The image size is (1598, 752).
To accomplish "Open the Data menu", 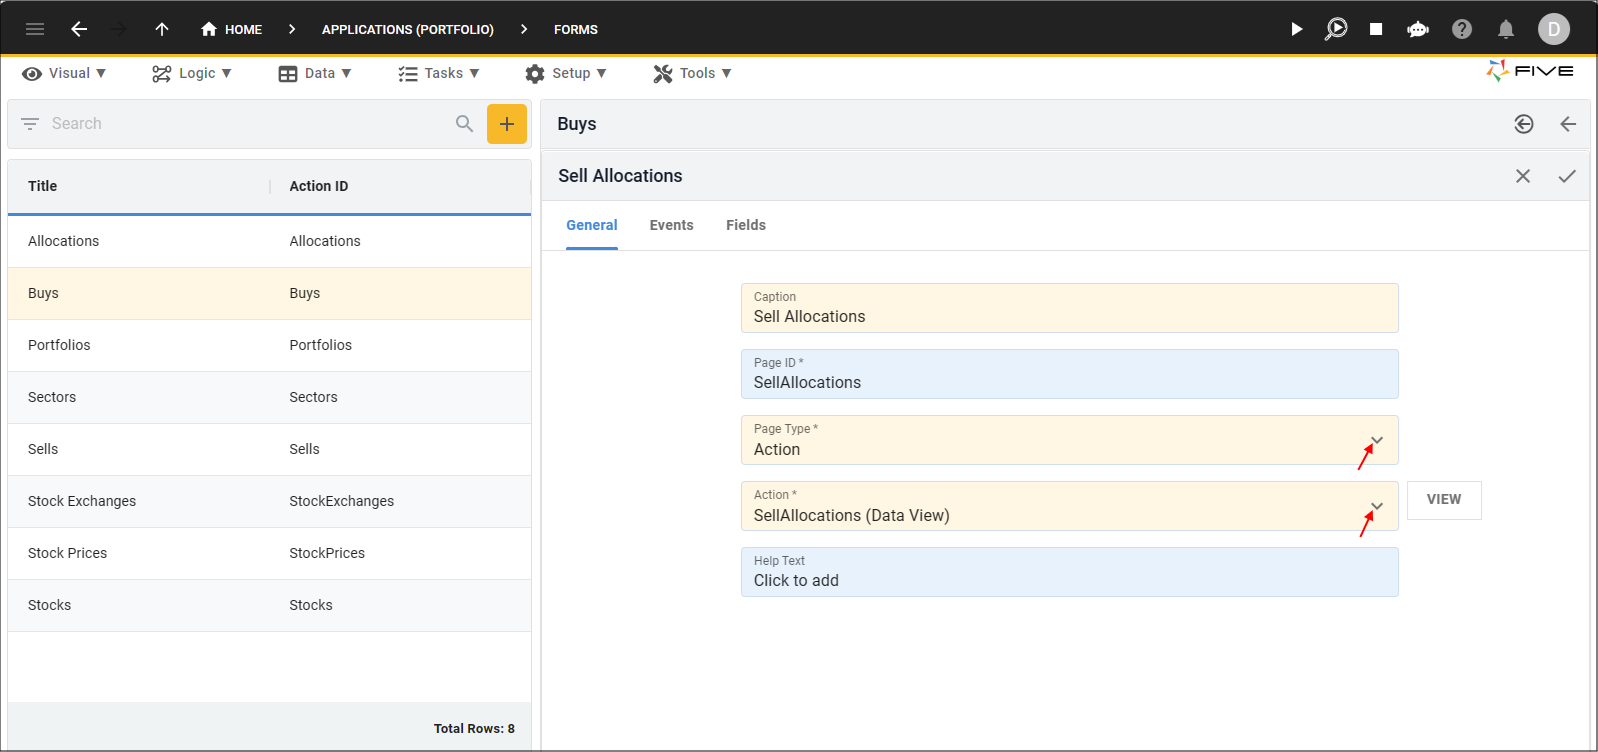I will point(315,73).
